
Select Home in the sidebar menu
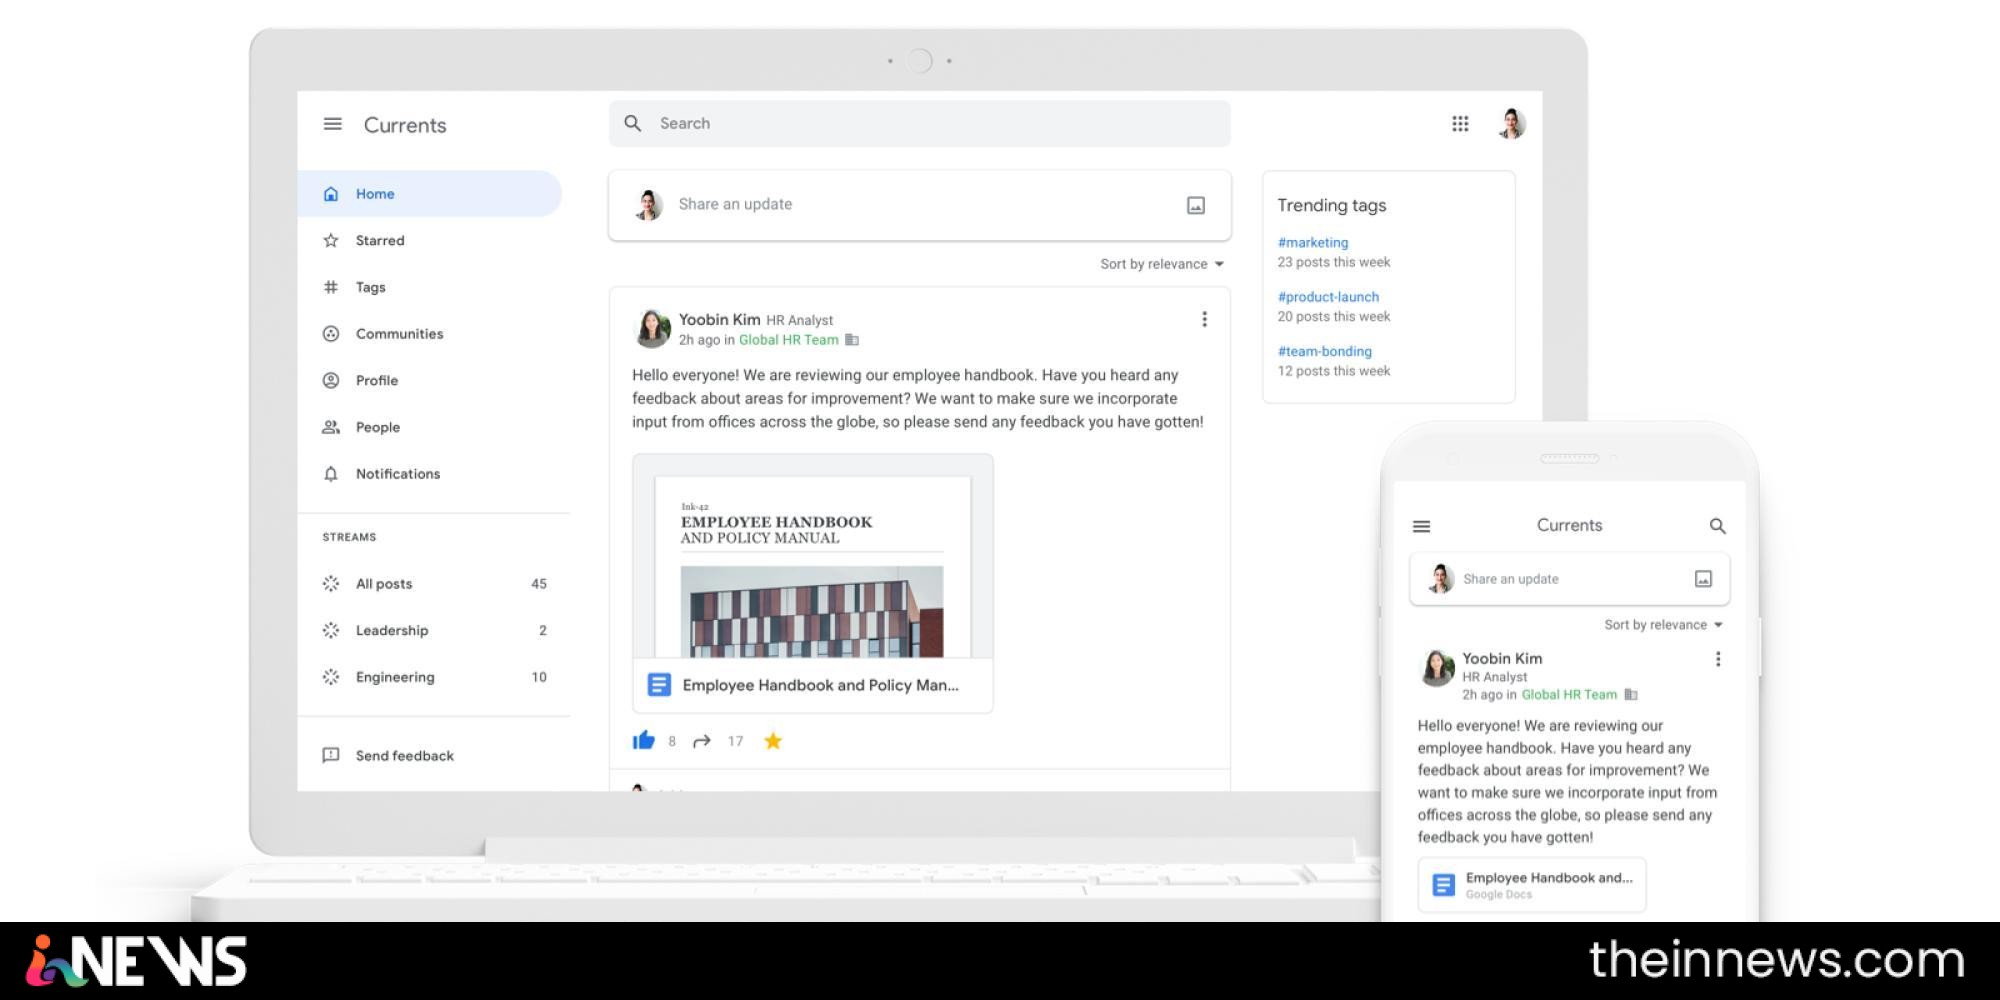[430, 194]
